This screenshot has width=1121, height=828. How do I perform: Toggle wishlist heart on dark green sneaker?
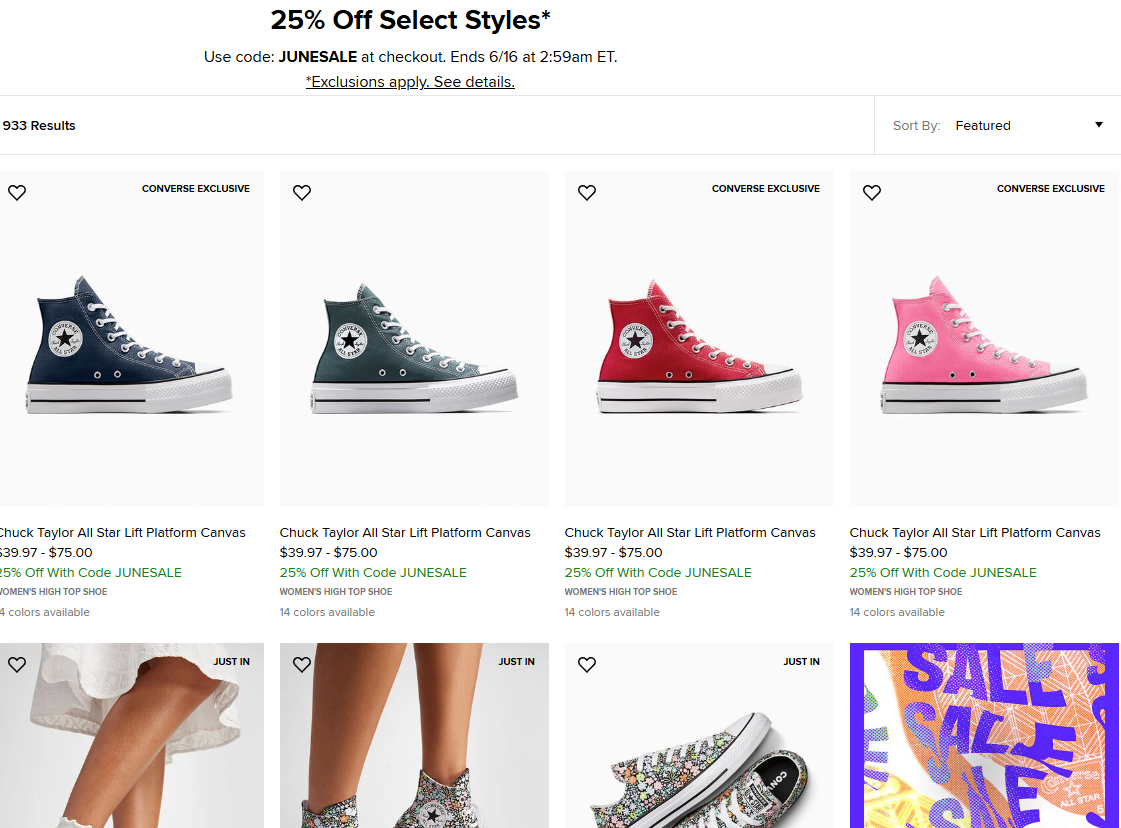pos(302,193)
